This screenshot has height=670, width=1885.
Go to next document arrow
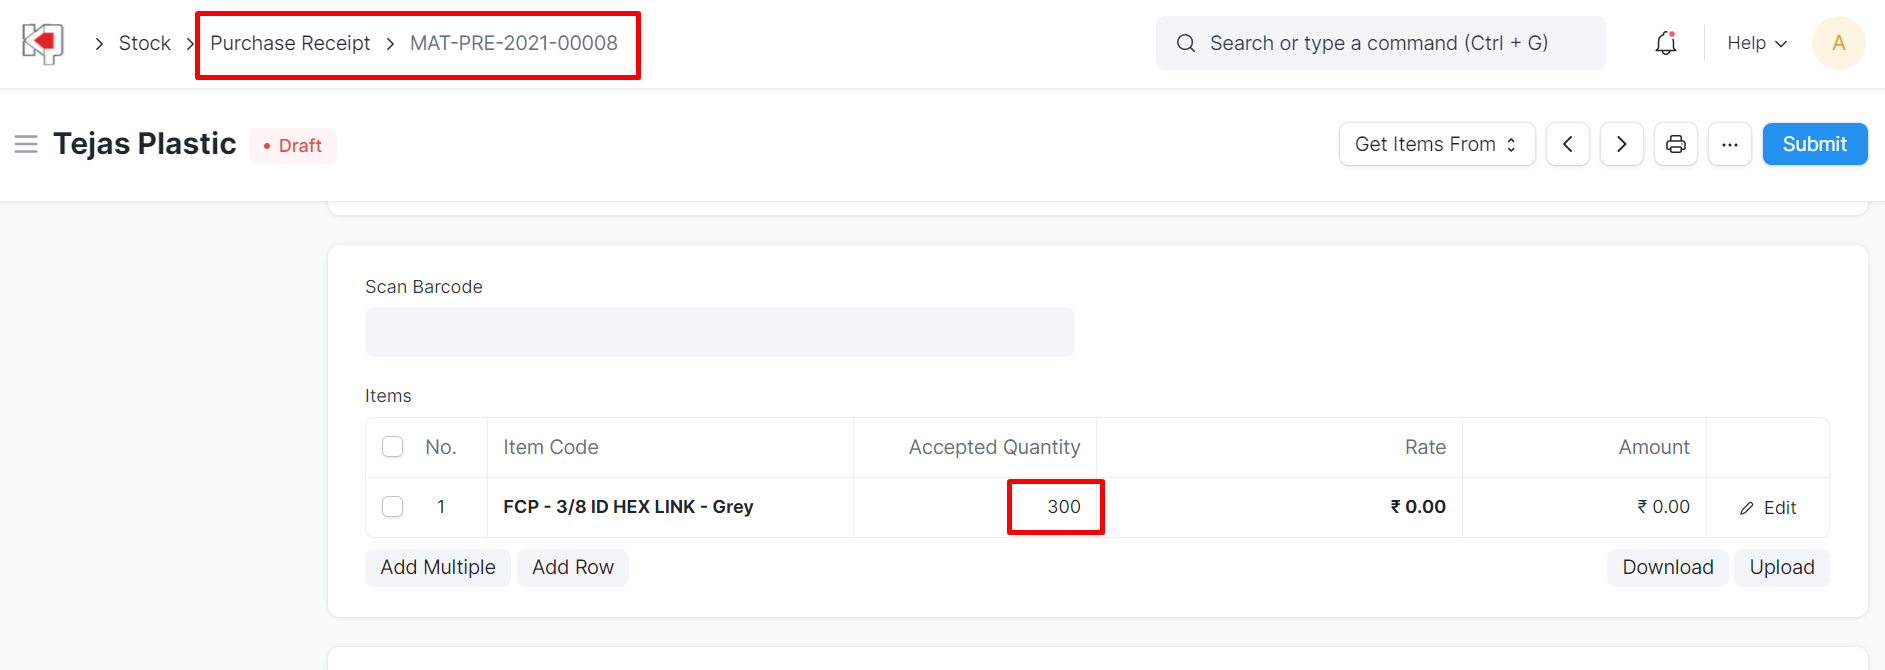coord(1621,144)
